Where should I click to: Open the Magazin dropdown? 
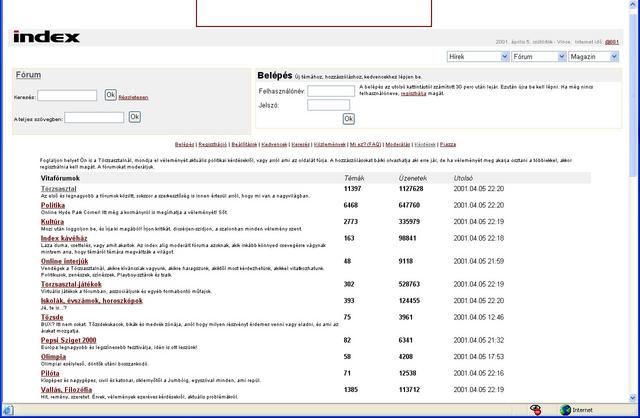click(x=593, y=57)
